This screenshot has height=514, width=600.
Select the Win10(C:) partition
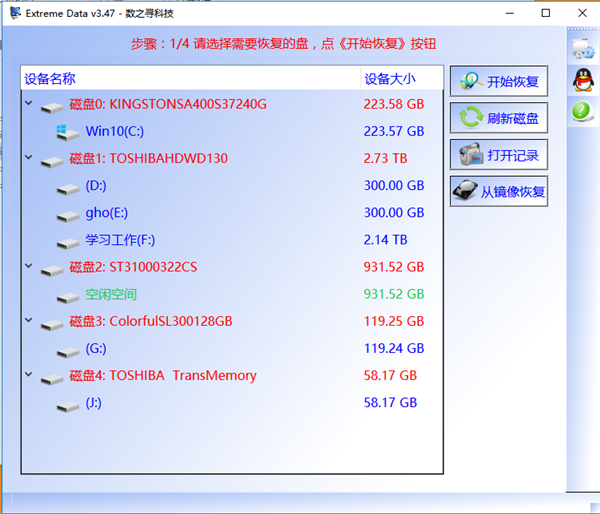[116, 131]
